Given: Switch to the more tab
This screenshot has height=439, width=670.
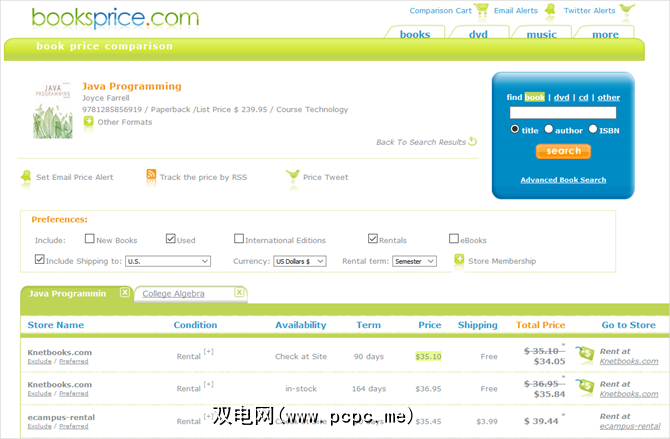Looking at the screenshot, I should 605,33.
